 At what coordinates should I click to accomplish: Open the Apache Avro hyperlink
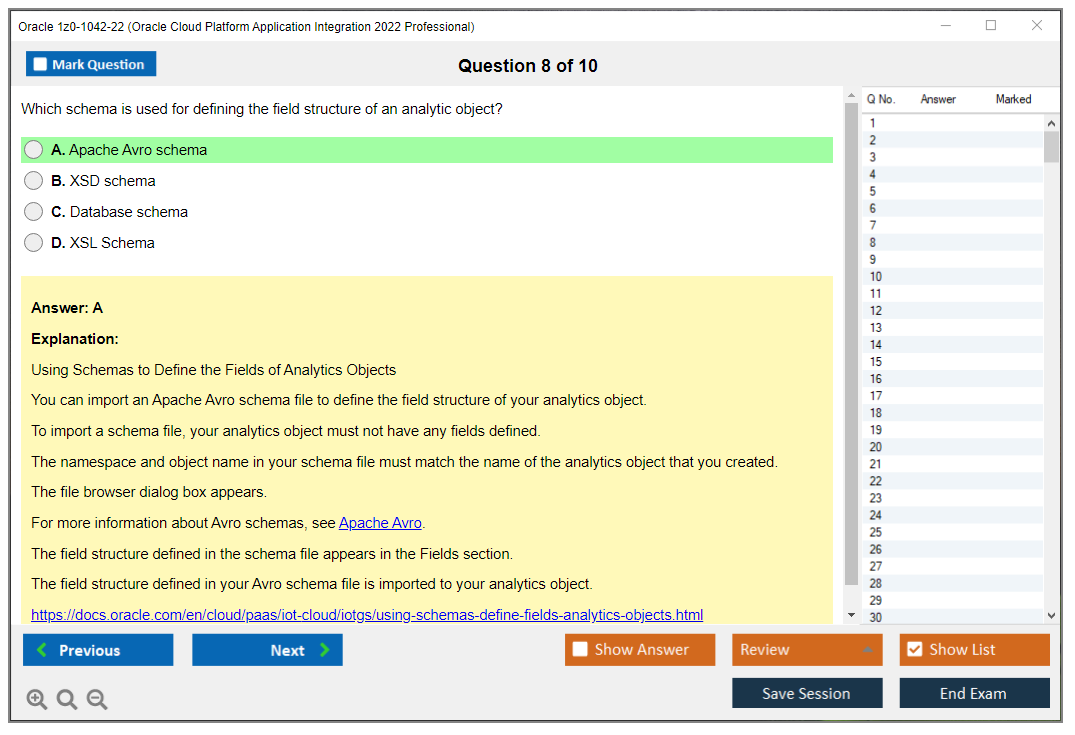point(380,523)
